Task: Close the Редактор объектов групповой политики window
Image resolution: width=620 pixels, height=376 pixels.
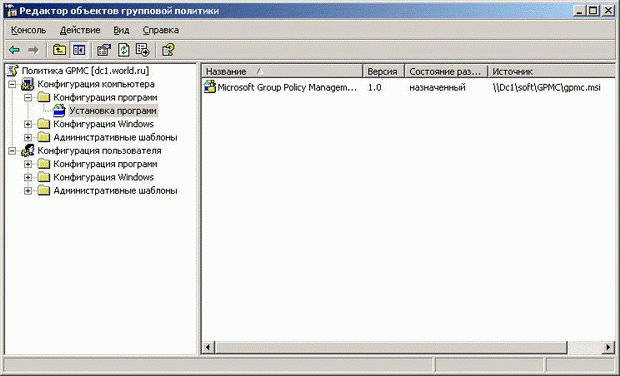Action: tap(608, 11)
